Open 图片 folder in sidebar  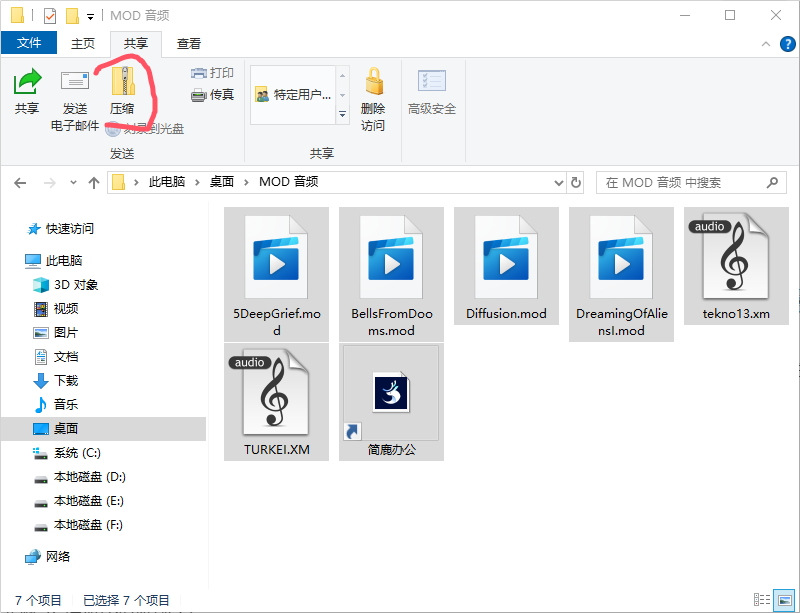56,333
